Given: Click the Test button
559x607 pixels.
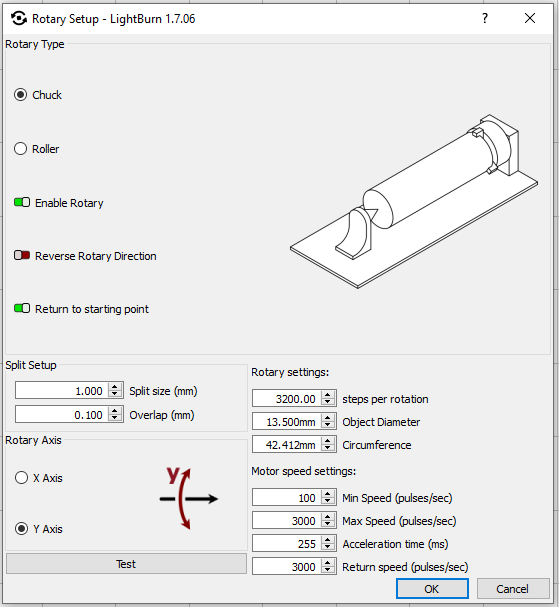Looking at the screenshot, I should pos(126,564).
